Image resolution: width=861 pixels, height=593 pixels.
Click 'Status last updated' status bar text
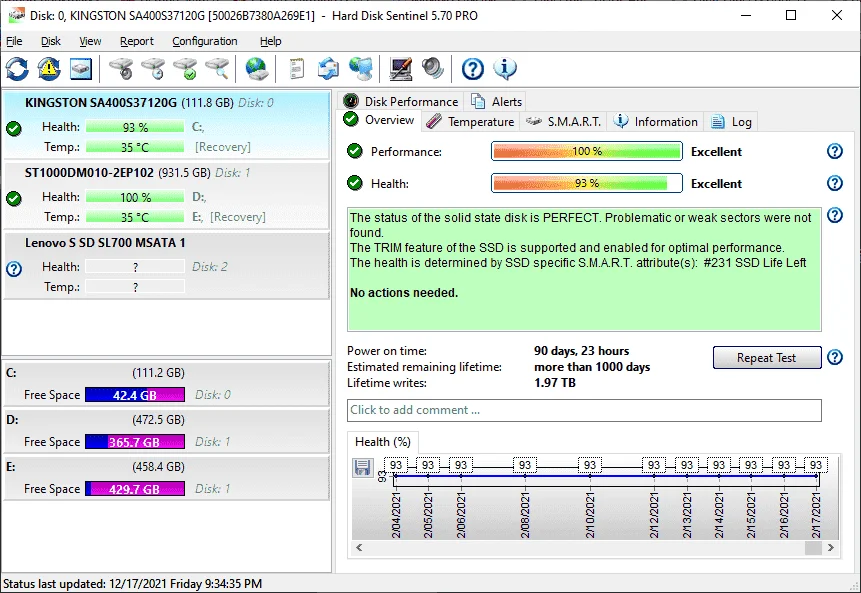click(132, 584)
